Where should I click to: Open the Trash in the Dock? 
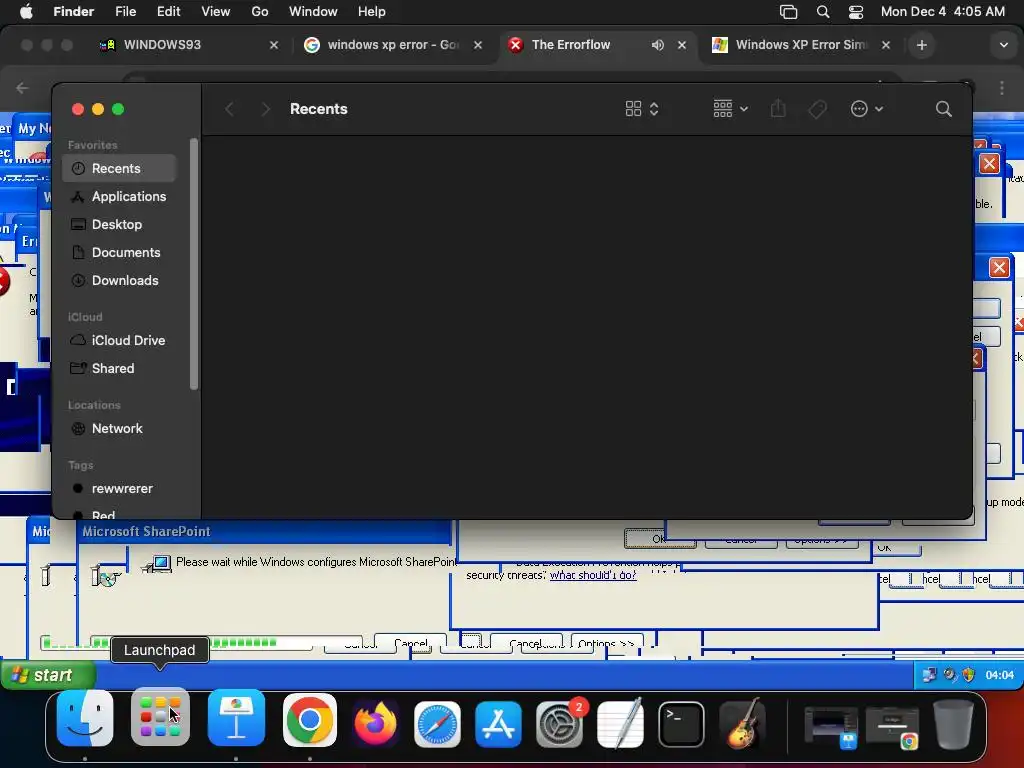[953, 724]
